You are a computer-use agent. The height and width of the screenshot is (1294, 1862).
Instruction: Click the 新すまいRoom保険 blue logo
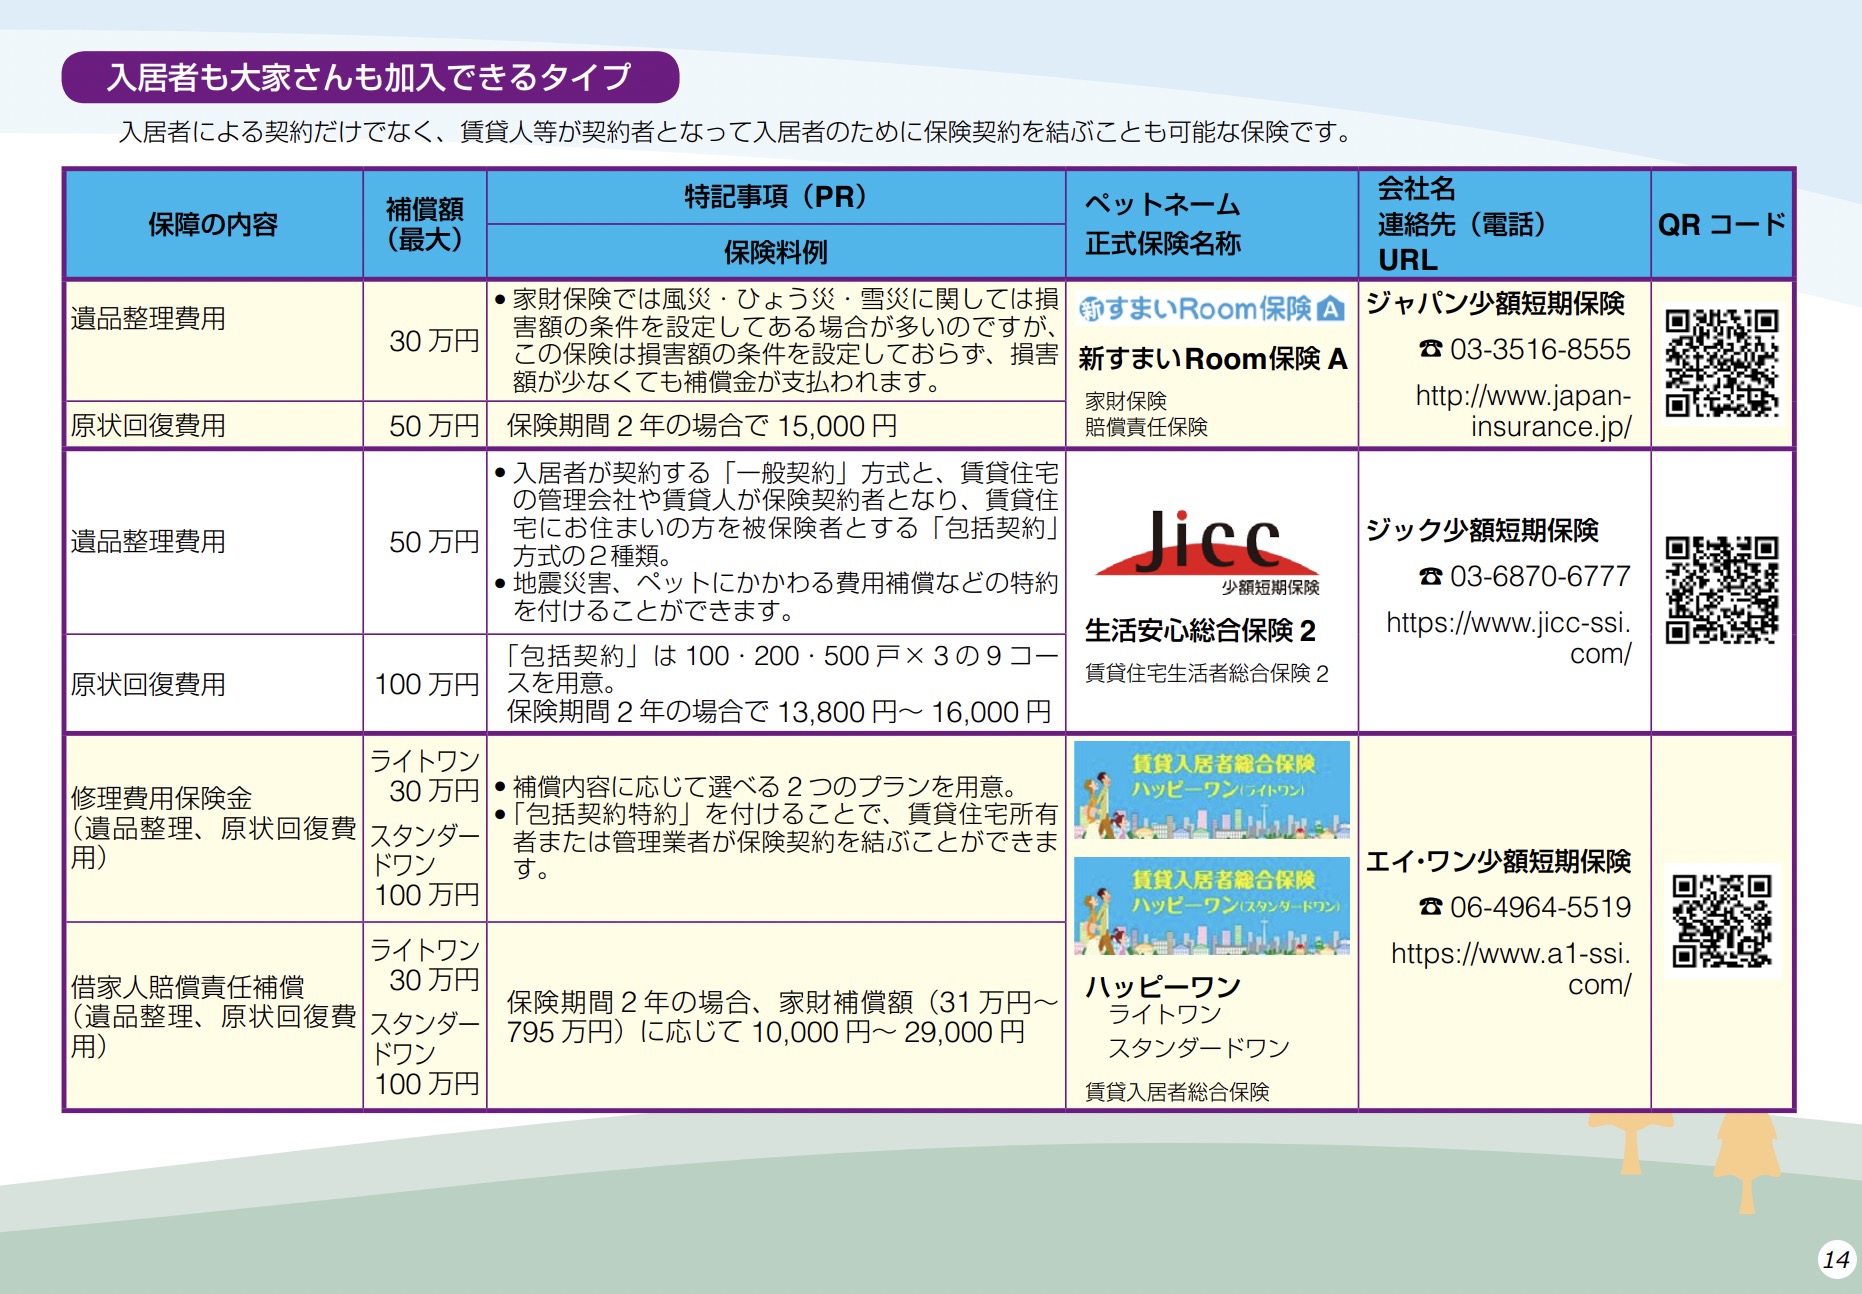[x=1211, y=309]
